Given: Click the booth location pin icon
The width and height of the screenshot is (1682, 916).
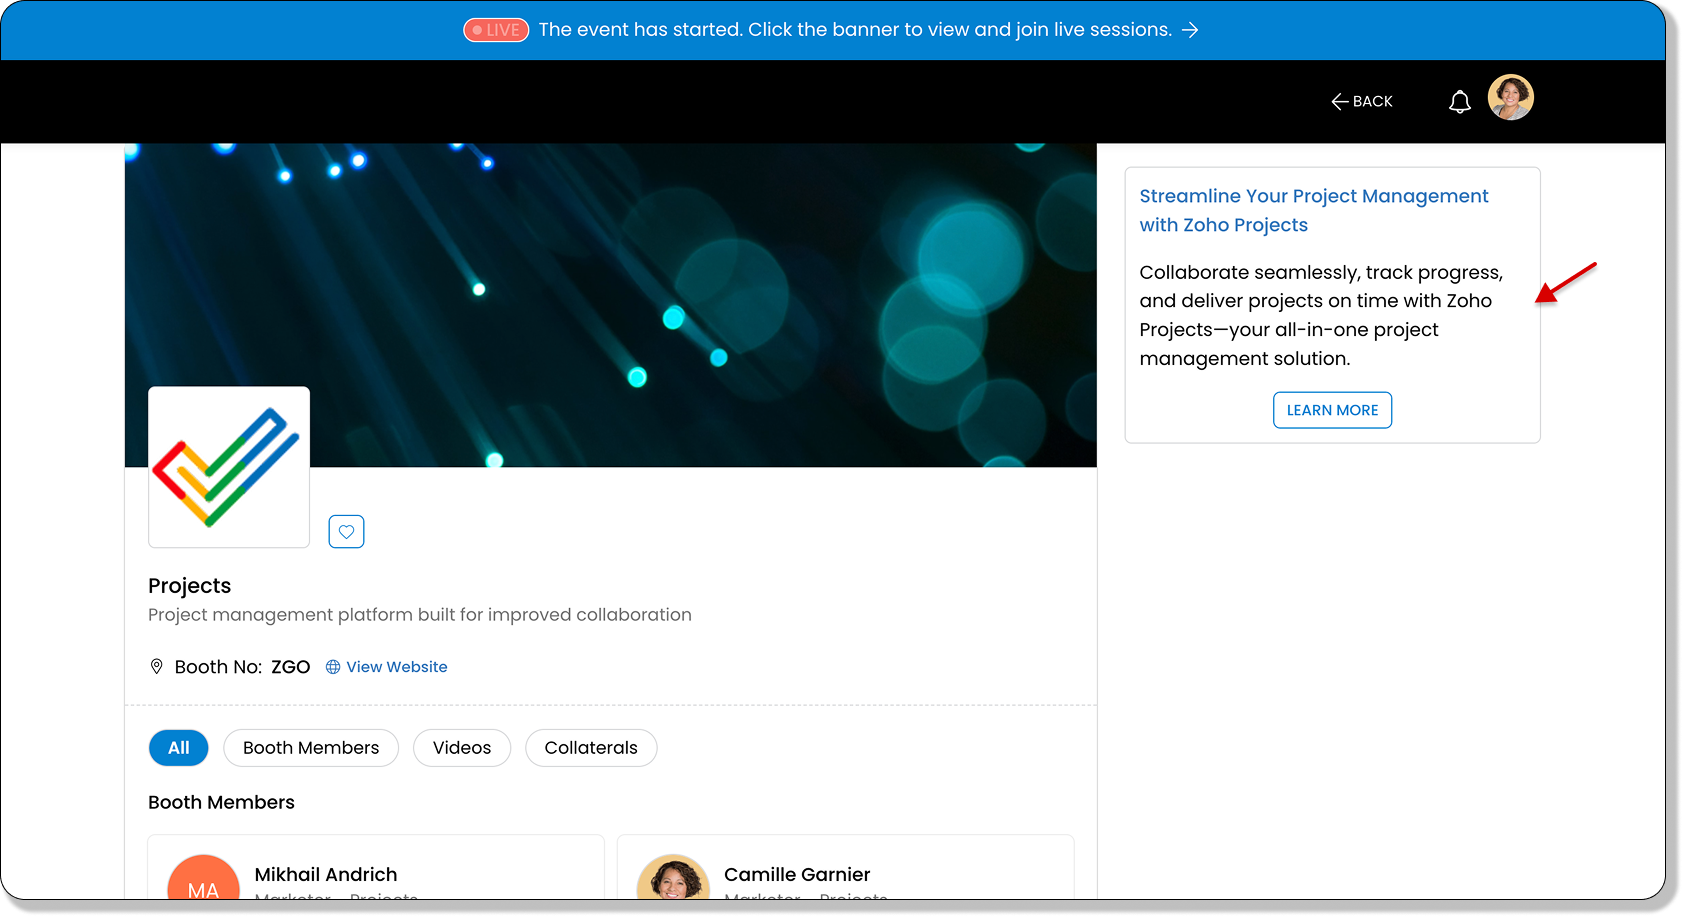Looking at the screenshot, I should click(x=156, y=667).
